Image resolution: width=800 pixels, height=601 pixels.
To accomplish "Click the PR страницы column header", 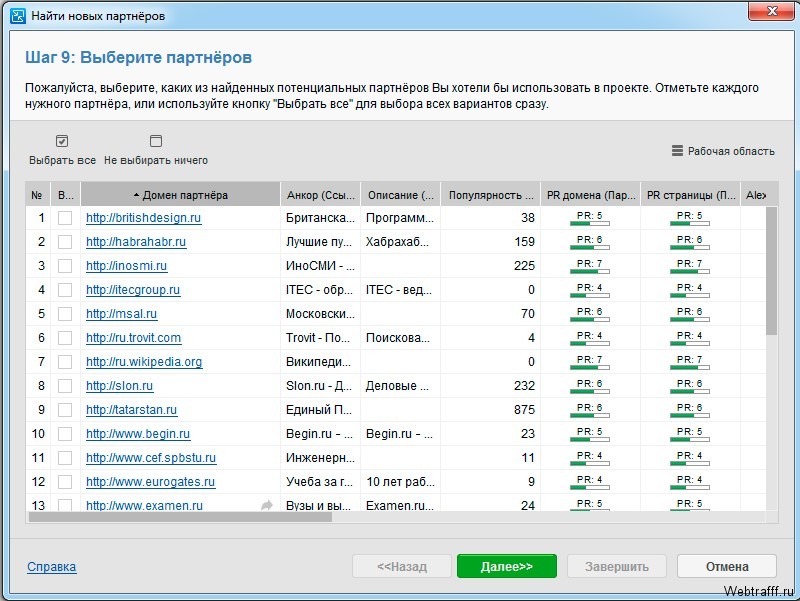I will 690,195.
